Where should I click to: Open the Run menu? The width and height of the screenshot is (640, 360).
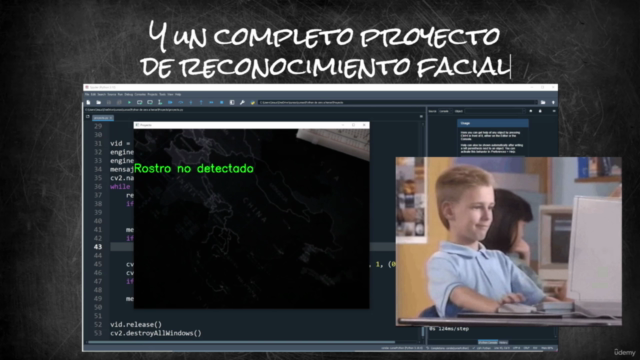click(120, 94)
